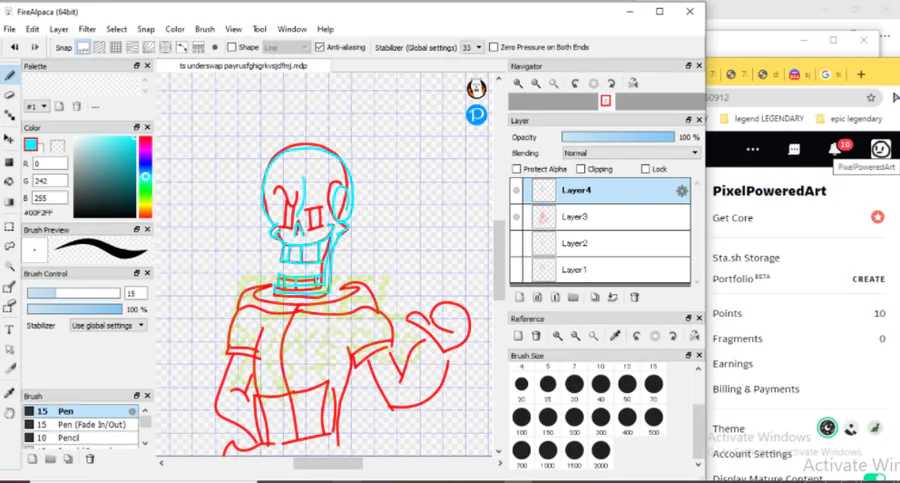Image resolution: width=900 pixels, height=483 pixels.
Task: Select the Gradient tool
Action: 10,202
